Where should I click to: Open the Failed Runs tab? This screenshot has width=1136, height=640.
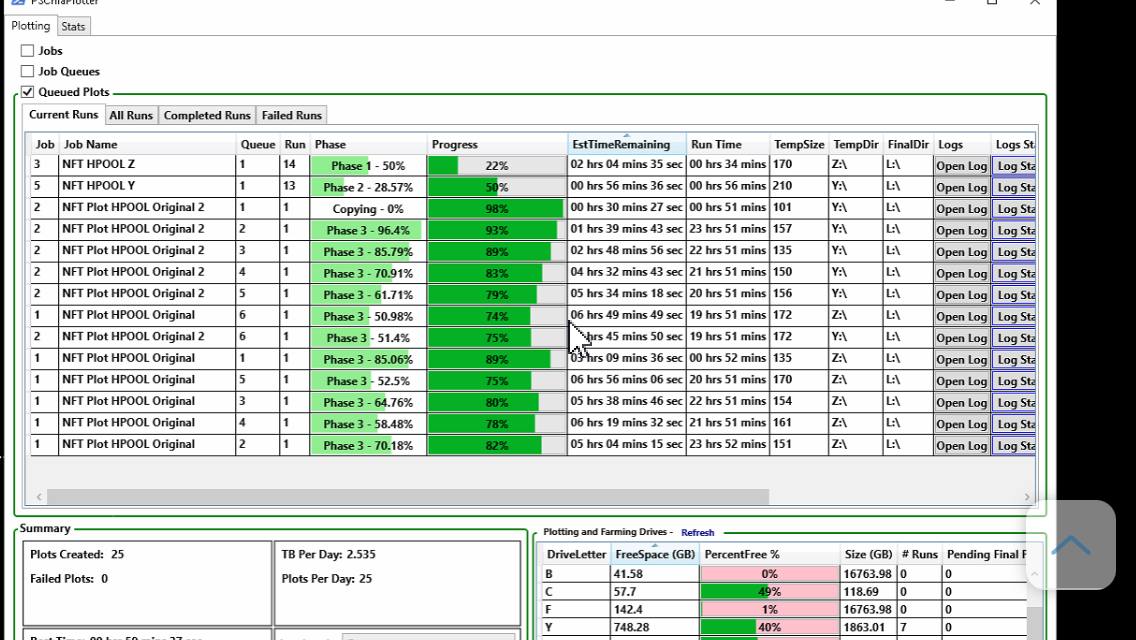point(291,115)
